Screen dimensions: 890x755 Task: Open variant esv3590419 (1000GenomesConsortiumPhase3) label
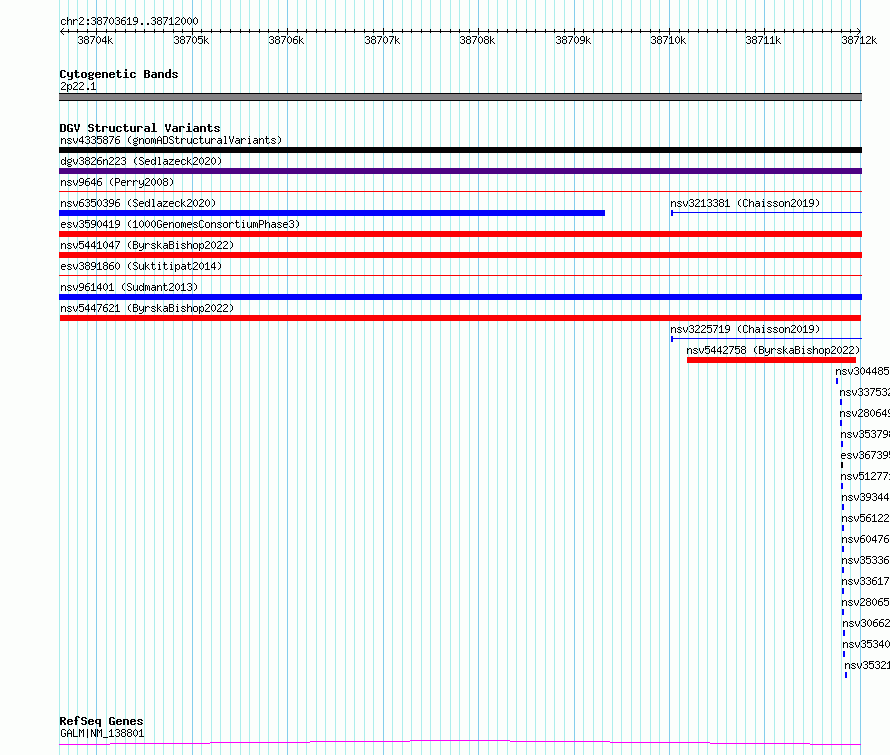click(180, 224)
